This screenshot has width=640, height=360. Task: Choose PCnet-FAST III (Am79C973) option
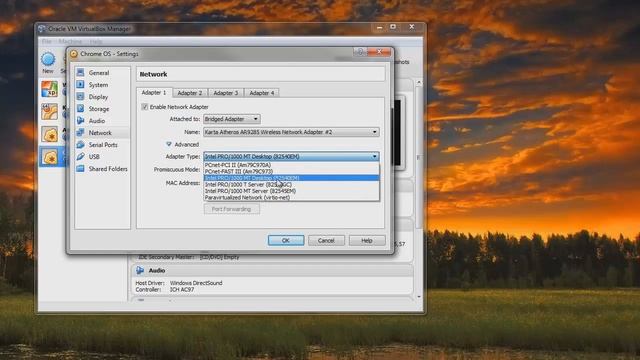pos(291,171)
